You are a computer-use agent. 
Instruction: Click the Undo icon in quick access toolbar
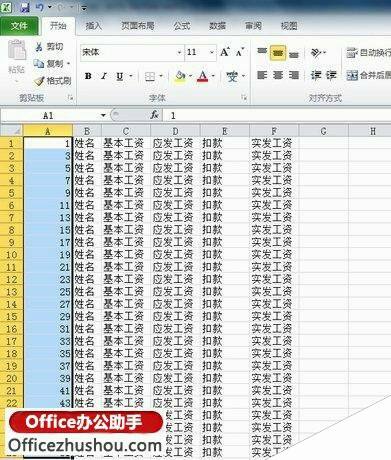[40, 7]
